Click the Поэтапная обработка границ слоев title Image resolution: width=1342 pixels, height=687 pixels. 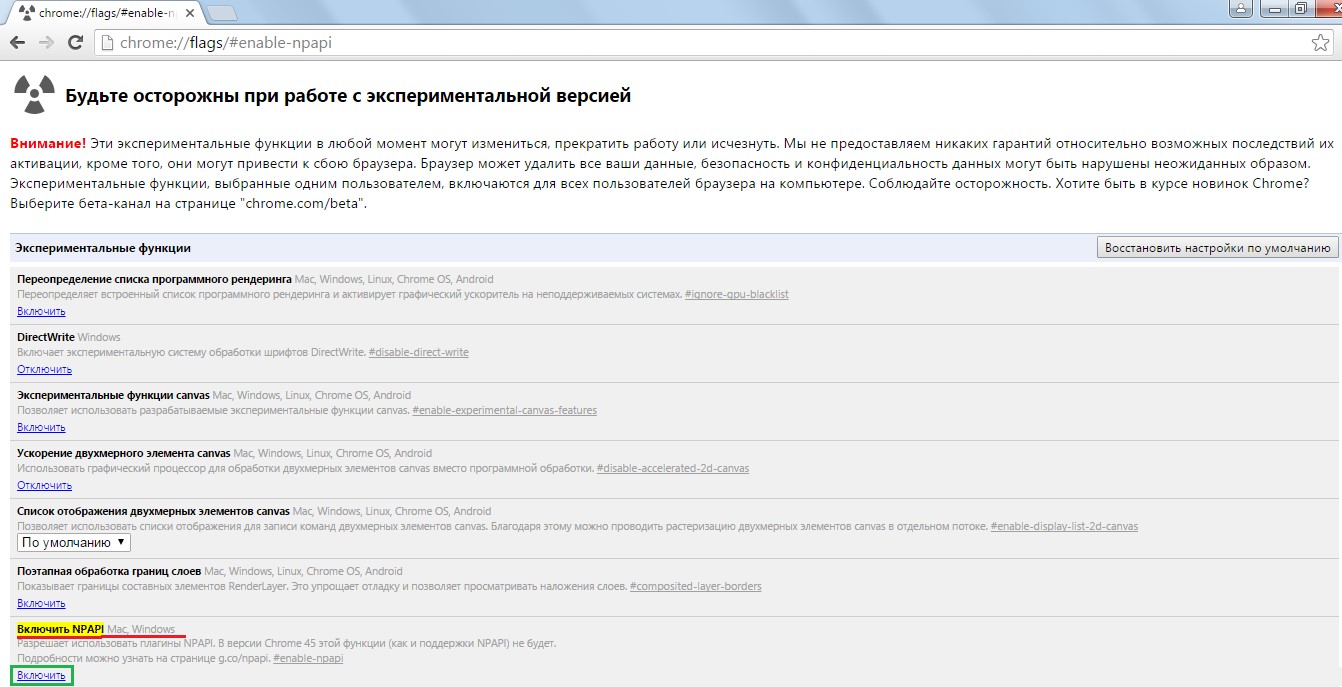[111, 571]
